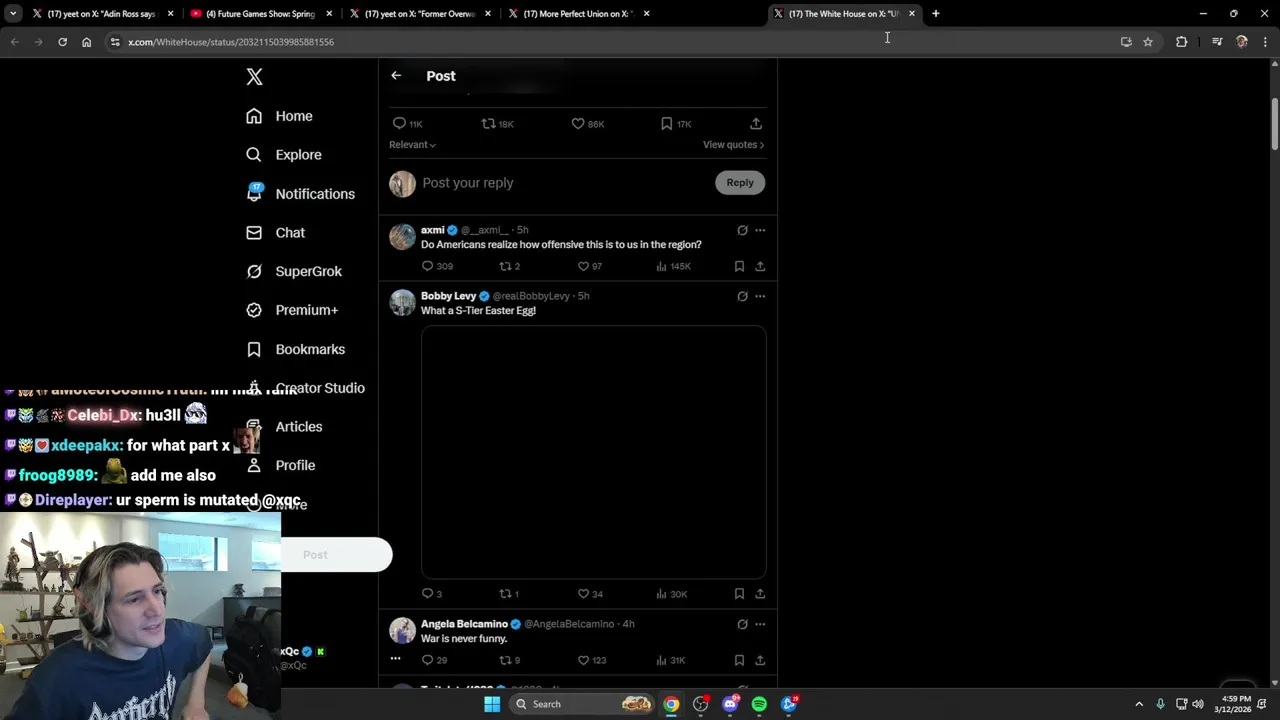Open Spotify from the taskbar
Image resolution: width=1280 pixels, height=720 pixels.
click(x=759, y=704)
